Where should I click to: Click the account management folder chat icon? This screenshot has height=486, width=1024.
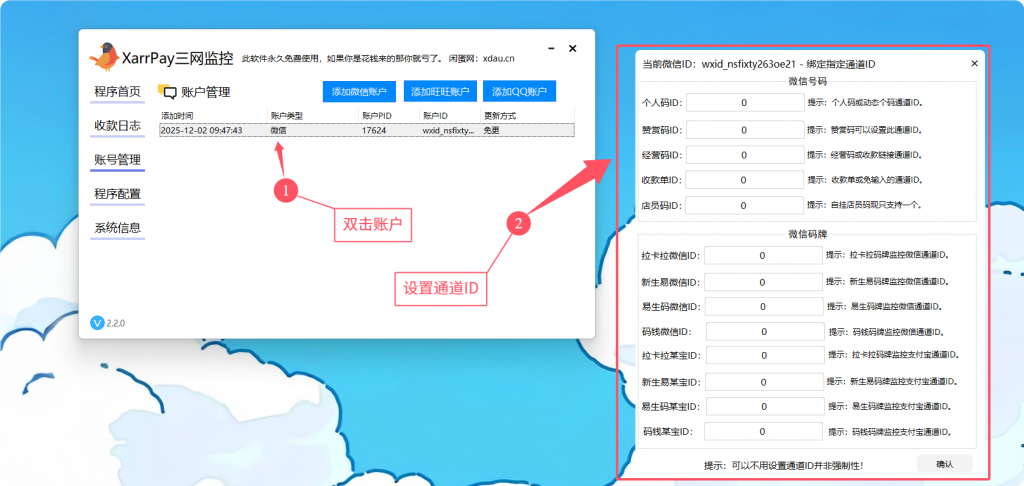tap(167, 92)
